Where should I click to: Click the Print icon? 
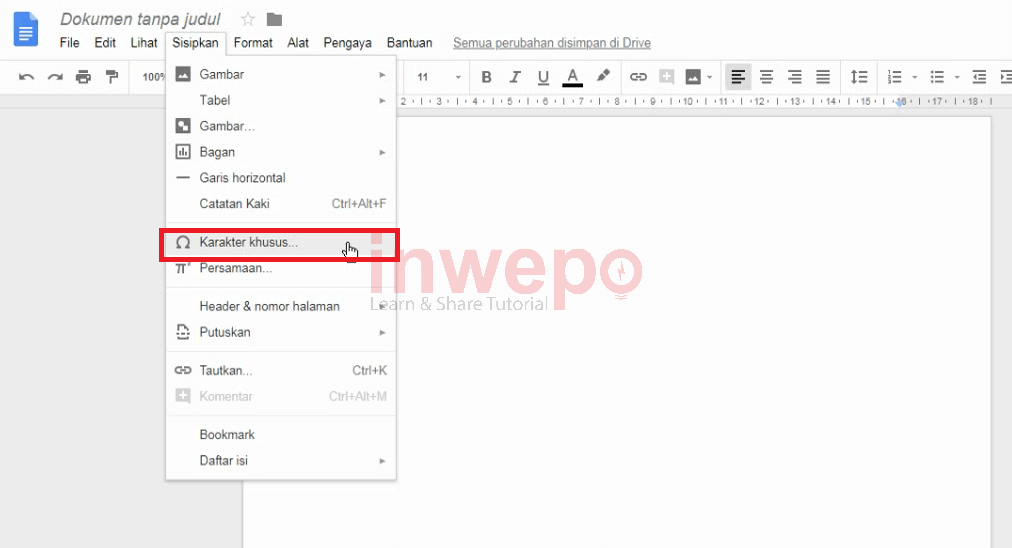click(x=83, y=77)
